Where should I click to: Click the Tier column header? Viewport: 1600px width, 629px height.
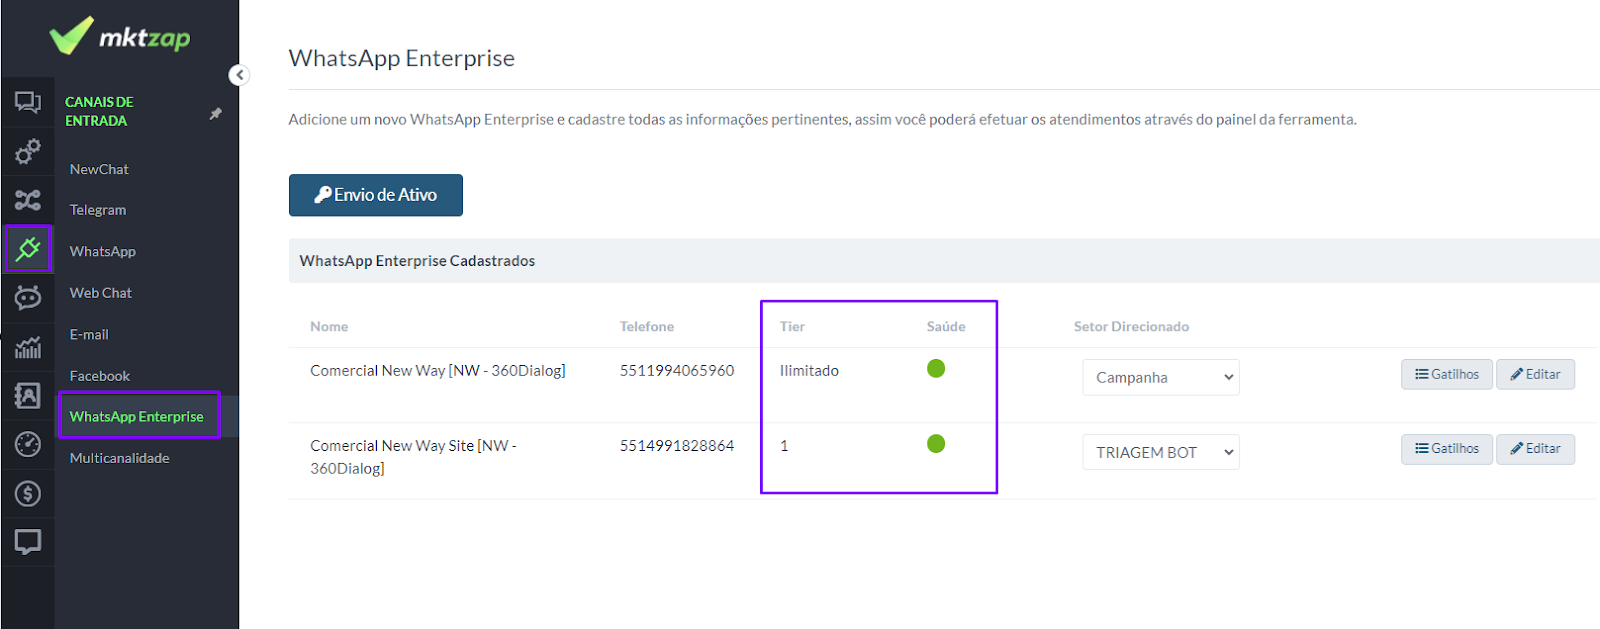click(792, 327)
